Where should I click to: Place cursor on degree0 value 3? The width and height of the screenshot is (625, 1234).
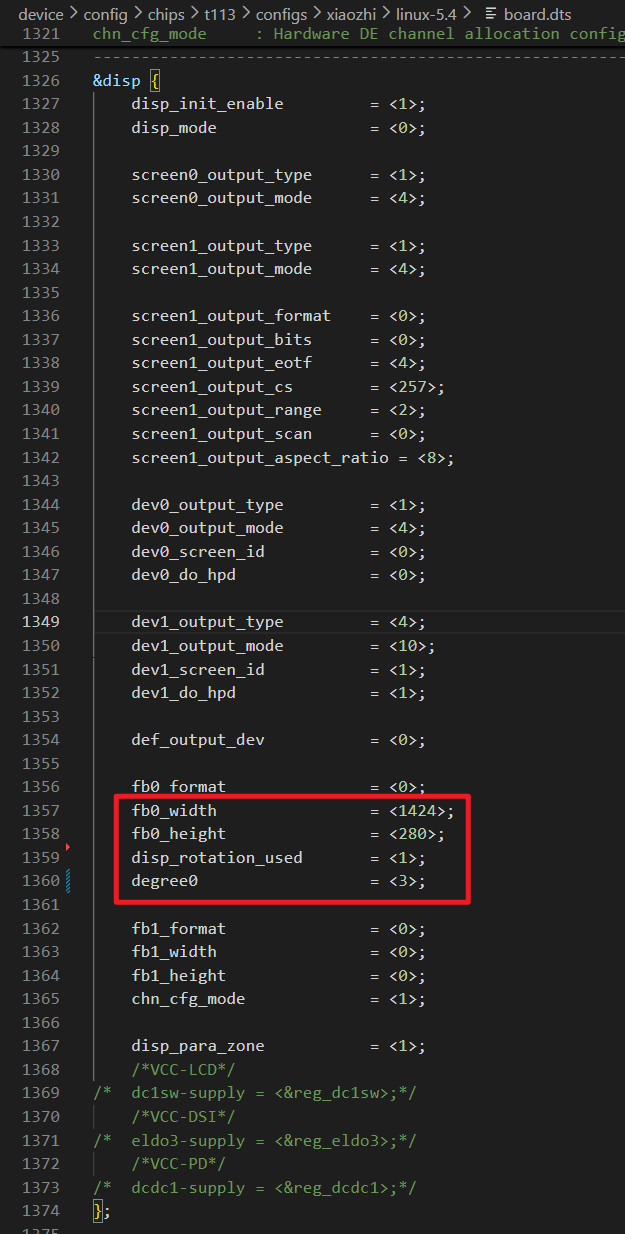click(407, 881)
